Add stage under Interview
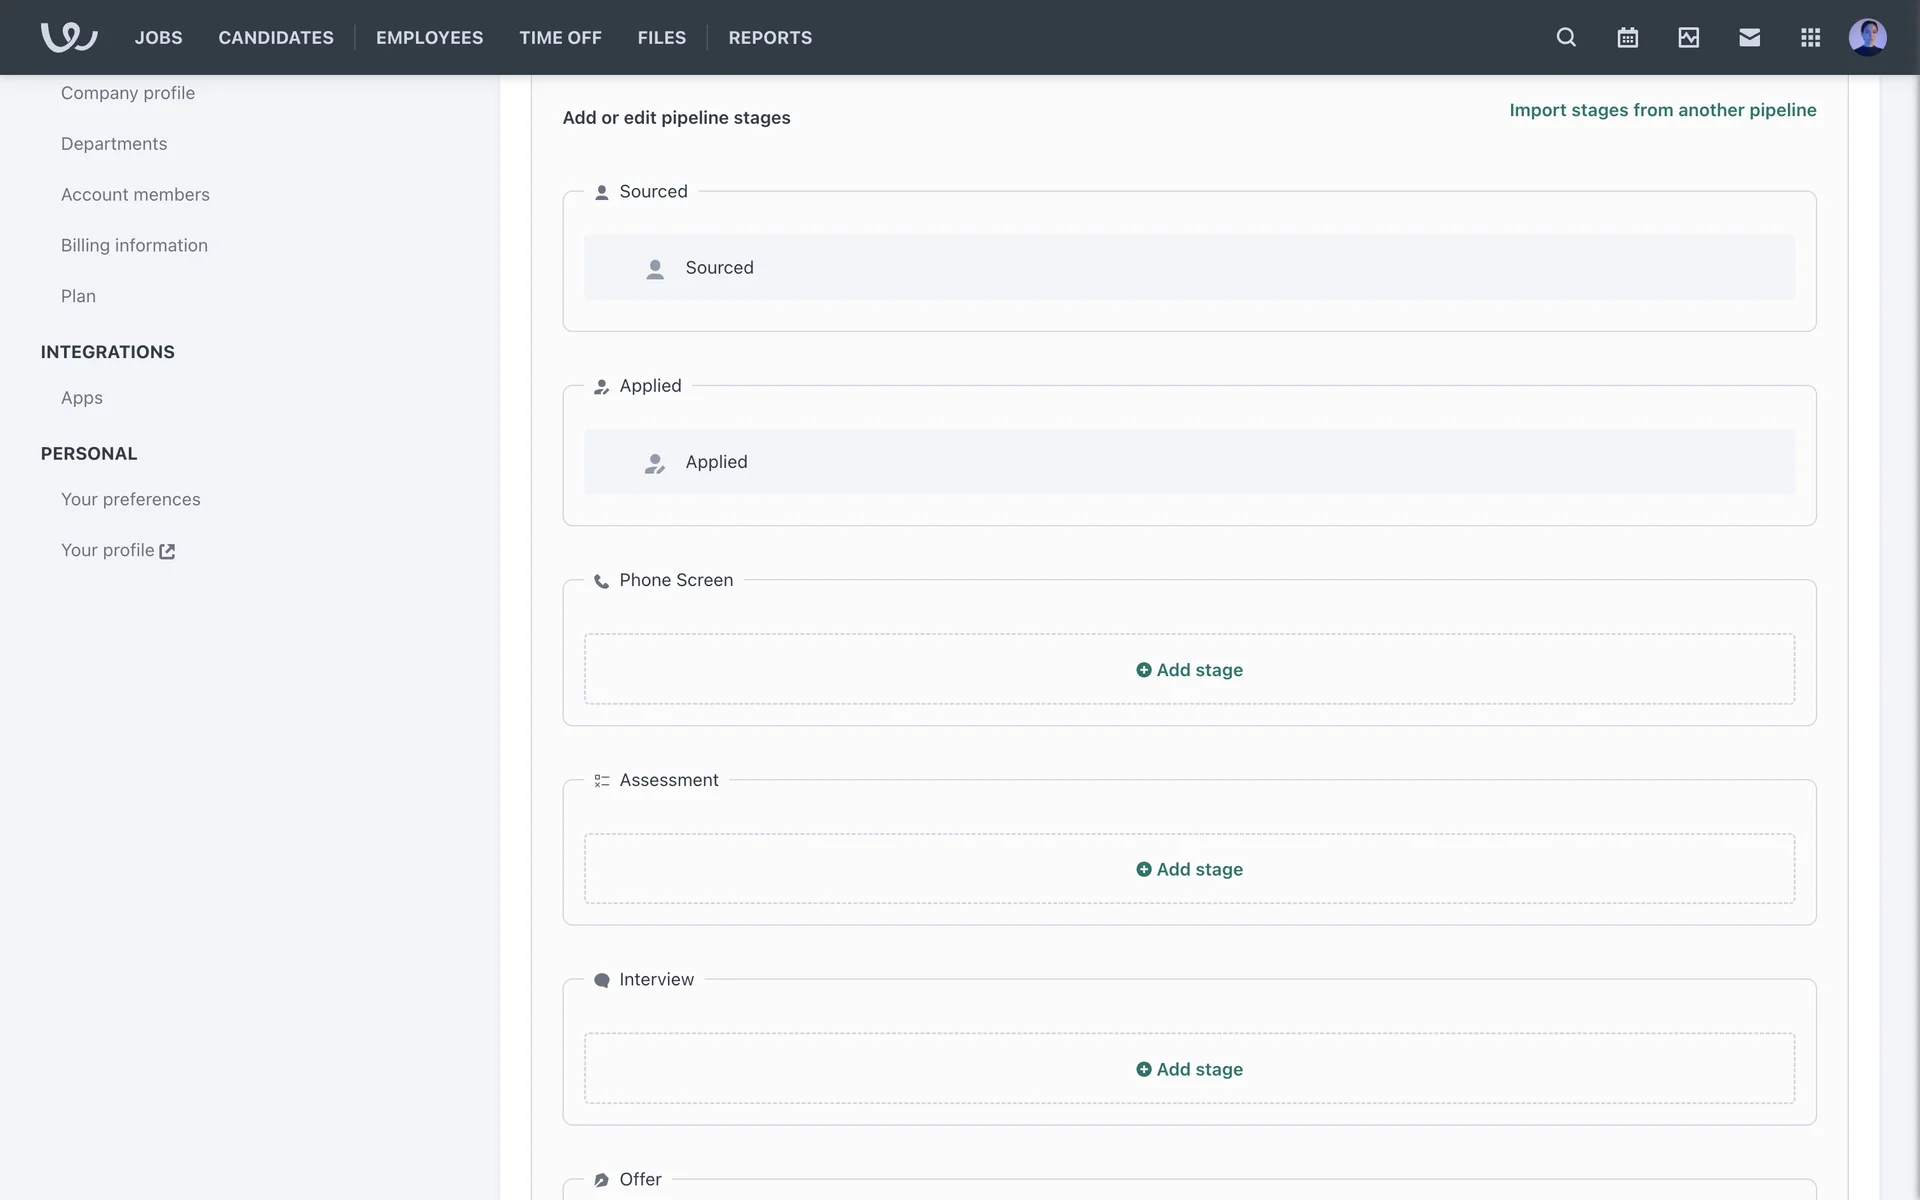1920x1200 pixels. click(x=1189, y=1069)
